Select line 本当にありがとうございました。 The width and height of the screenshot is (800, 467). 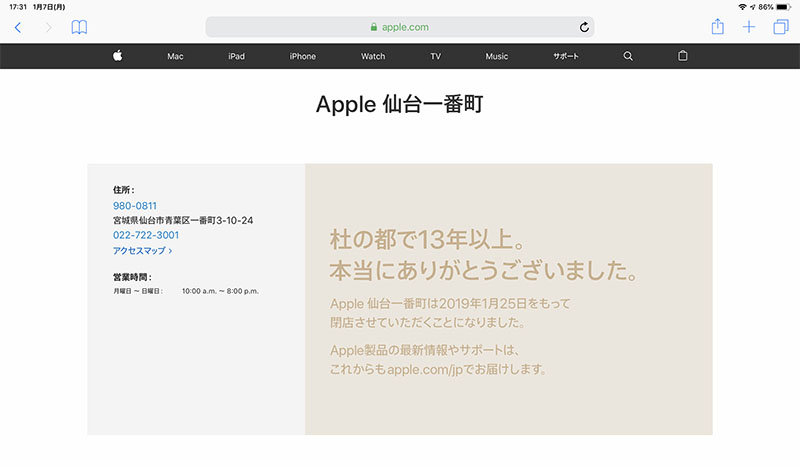484,271
